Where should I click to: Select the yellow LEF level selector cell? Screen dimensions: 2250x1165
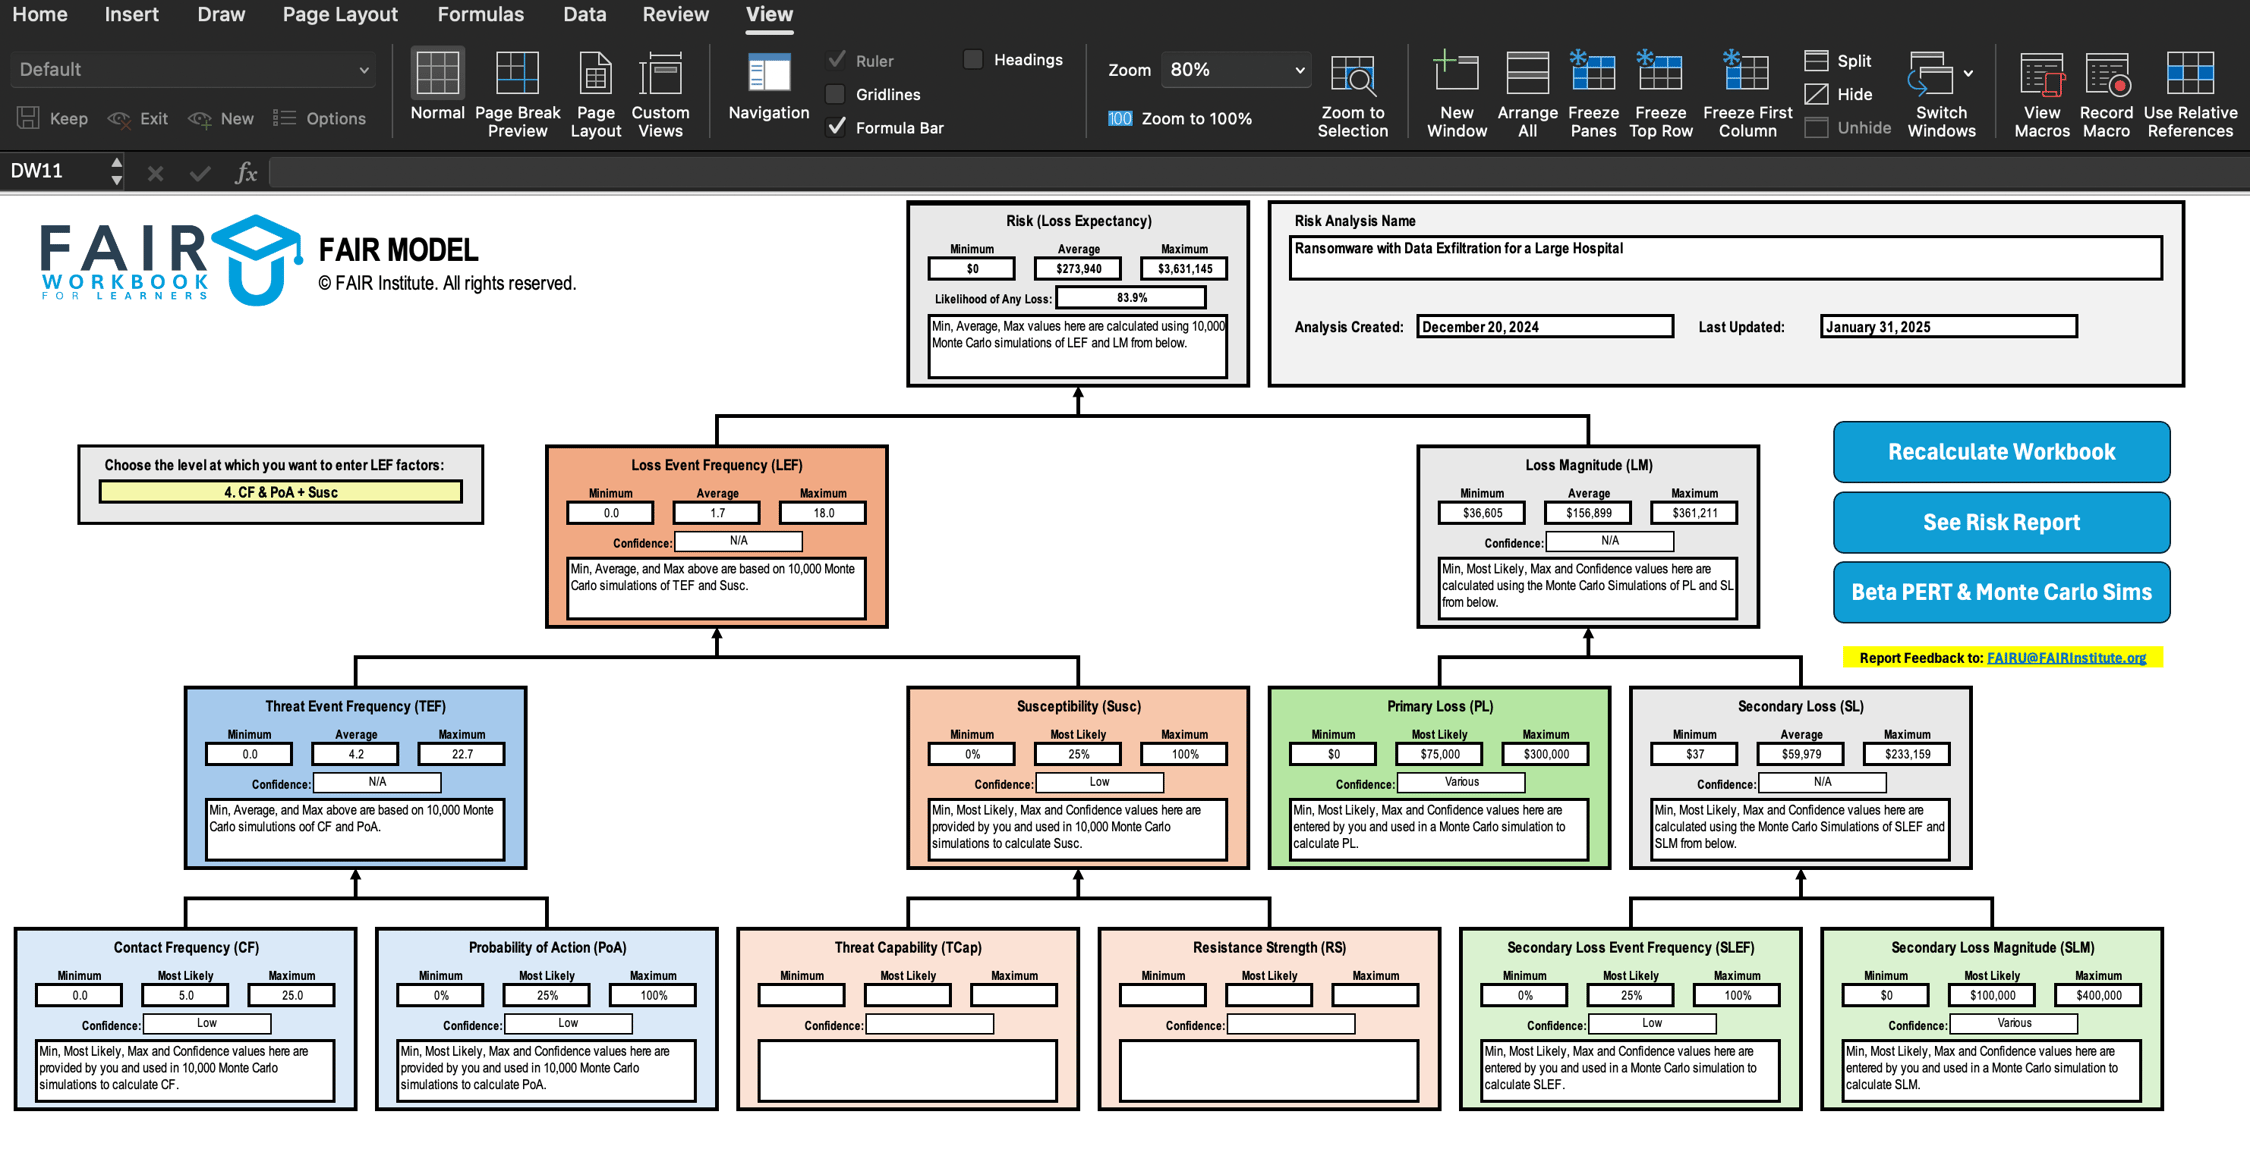pyautogui.click(x=280, y=492)
